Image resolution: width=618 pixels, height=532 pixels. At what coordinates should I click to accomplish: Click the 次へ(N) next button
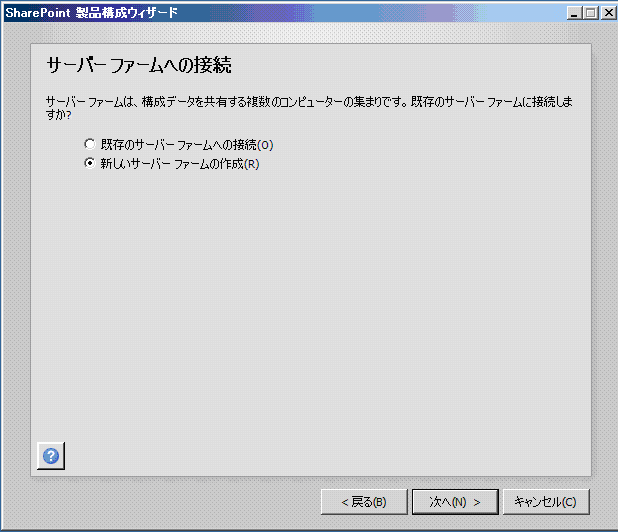point(455,502)
